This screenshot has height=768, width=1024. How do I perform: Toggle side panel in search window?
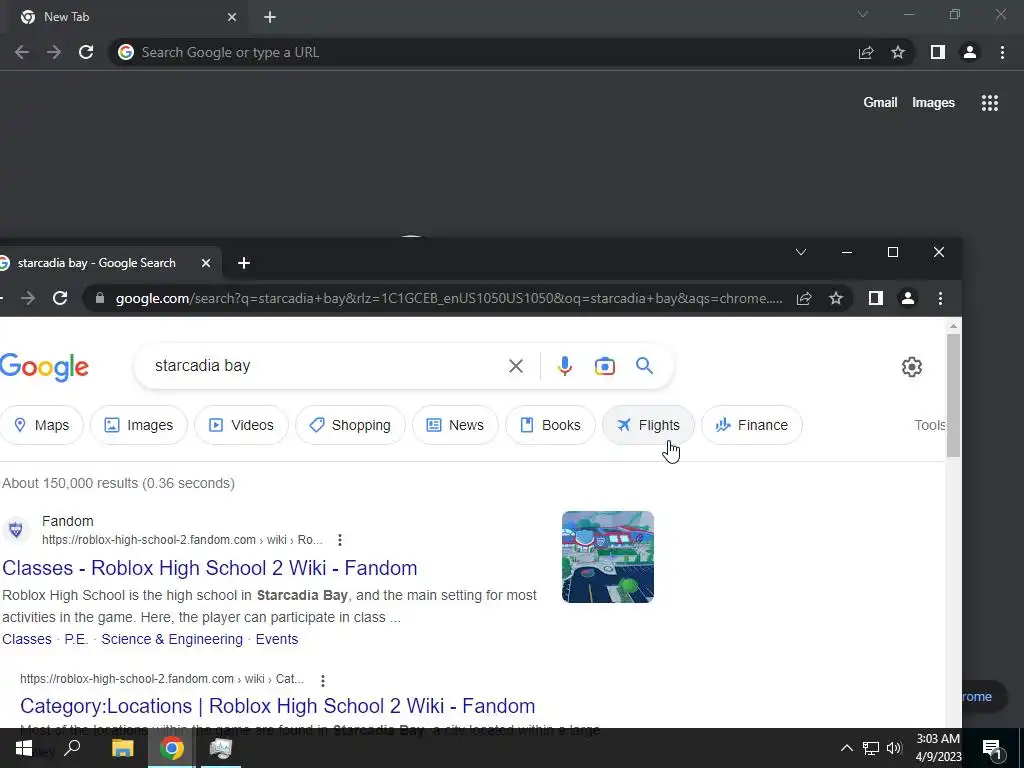click(x=876, y=298)
